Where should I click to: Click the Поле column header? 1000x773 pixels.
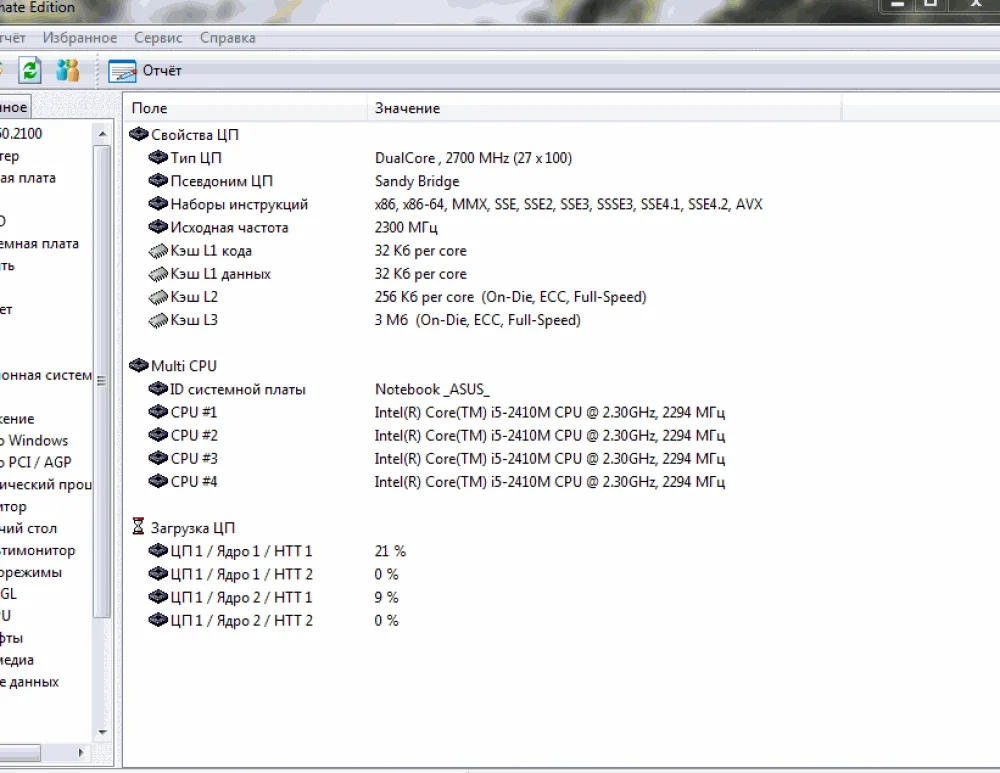[x=246, y=108]
